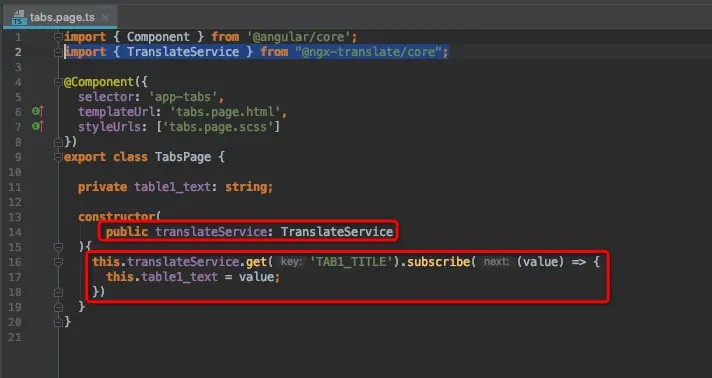
Task: Click the TranslateService type annotation on line 14
Action: click(x=337, y=232)
